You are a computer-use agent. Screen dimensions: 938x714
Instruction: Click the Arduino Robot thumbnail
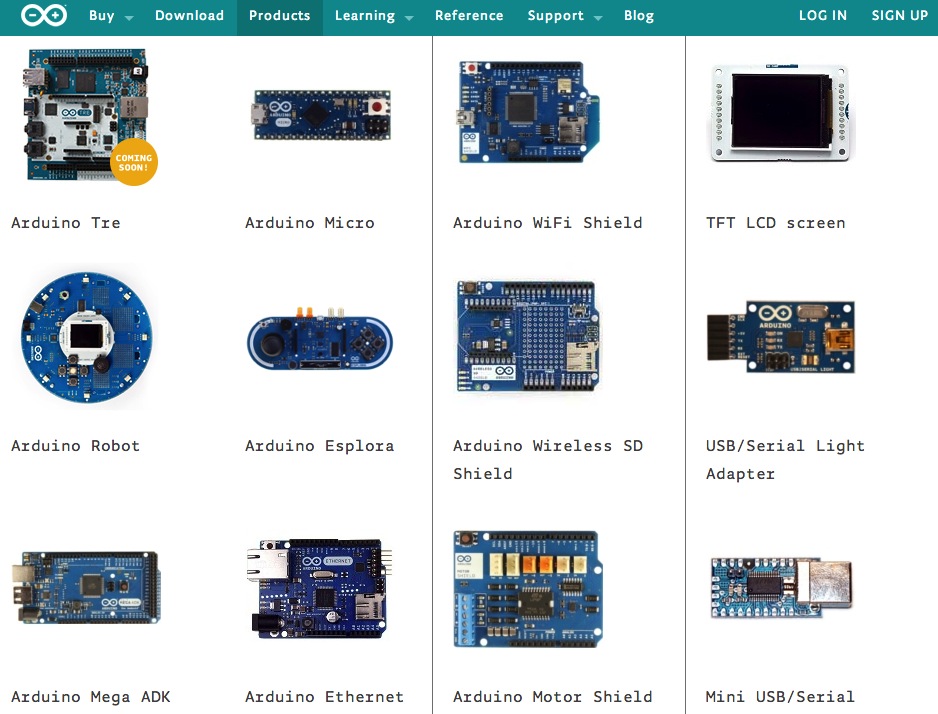pos(85,336)
